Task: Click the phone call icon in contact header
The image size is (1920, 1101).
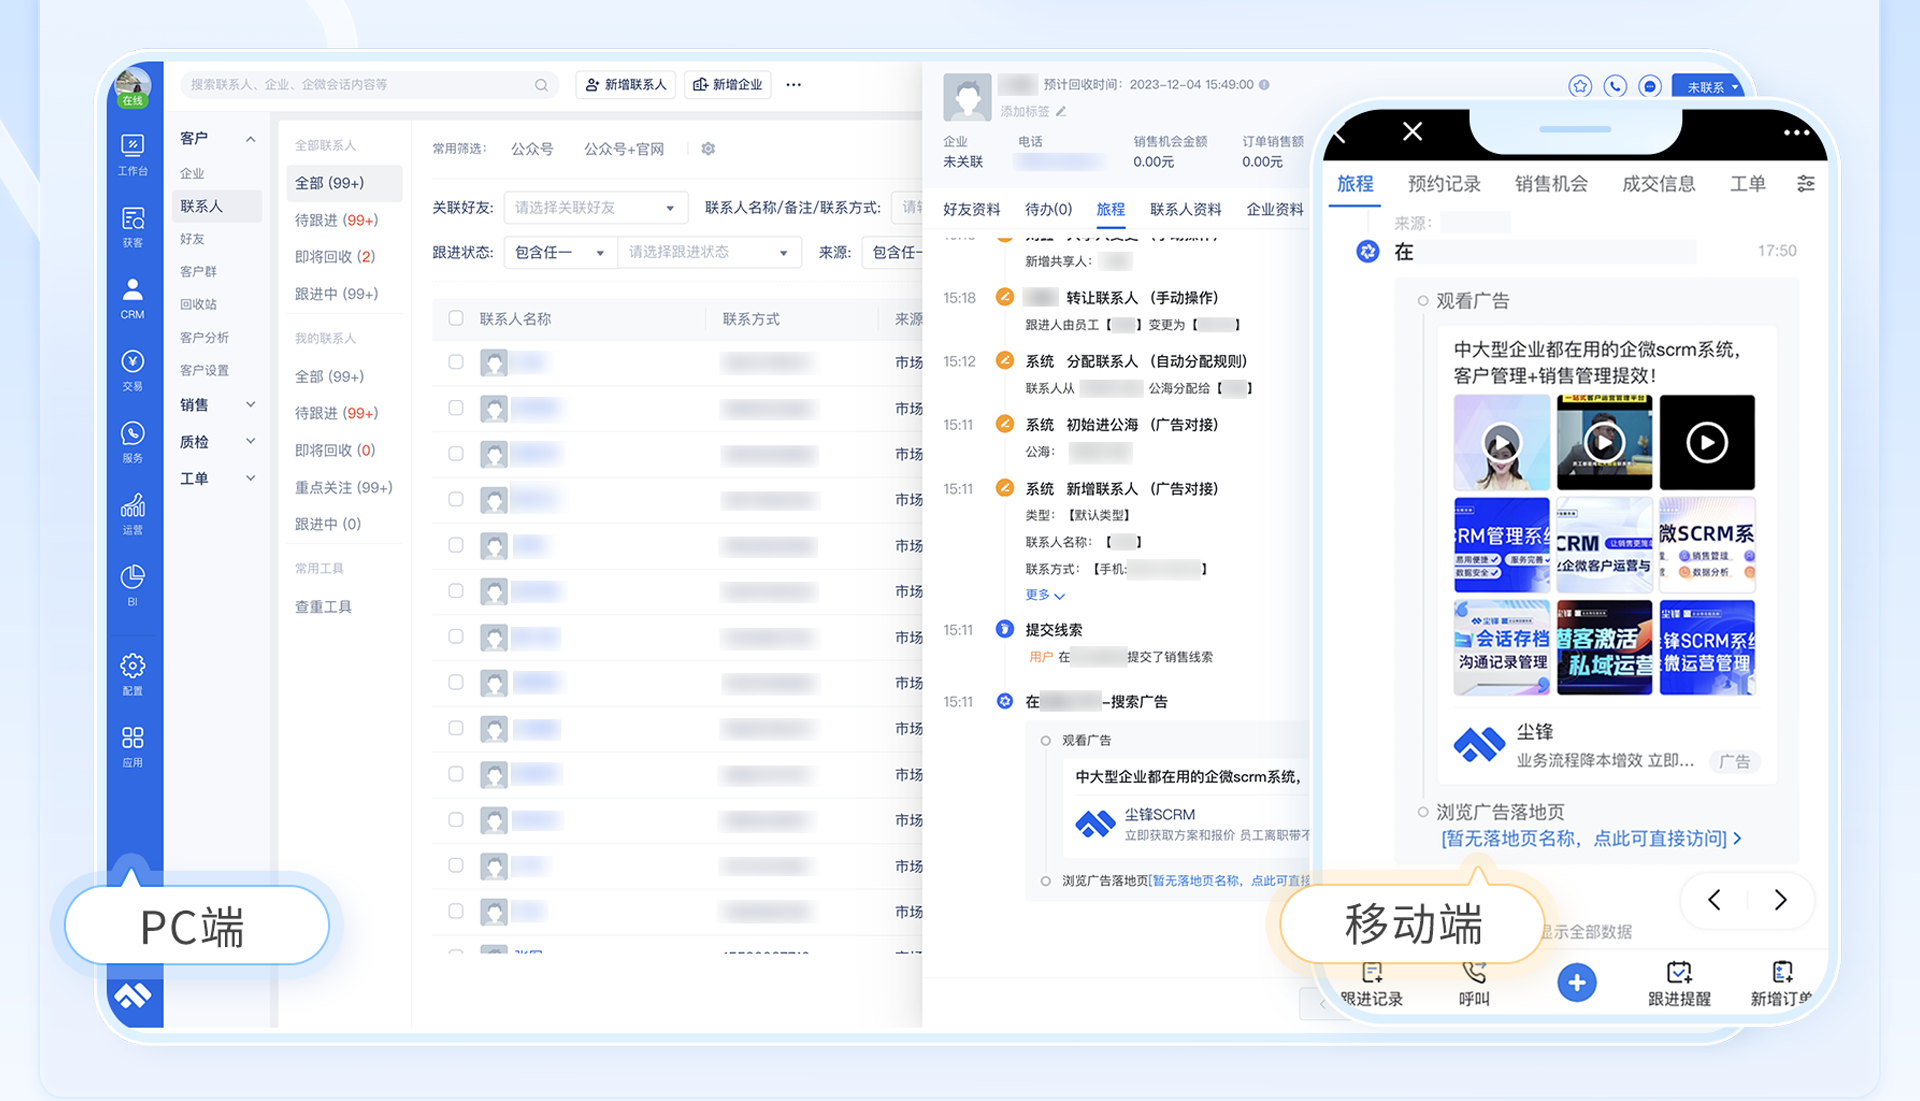Action: (1614, 86)
